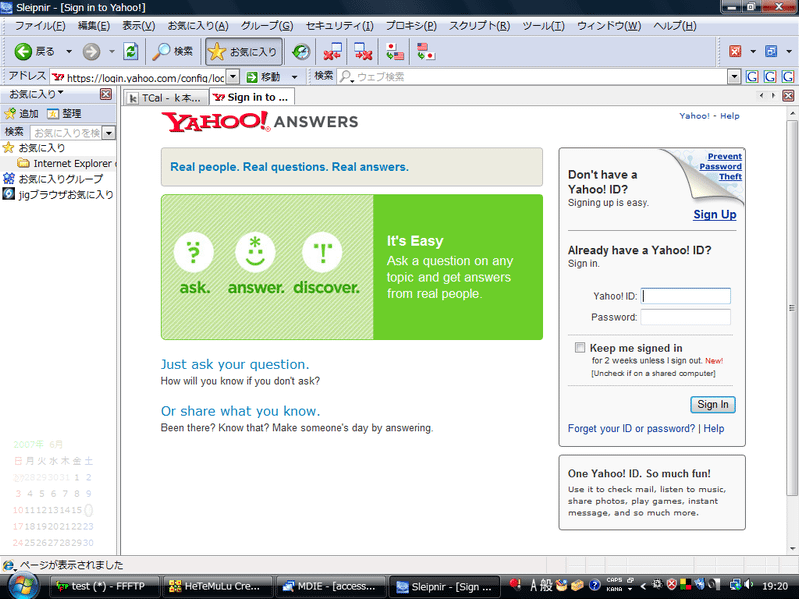Click the close-right-tabs icon
799x599 pixels.
(x=363, y=51)
